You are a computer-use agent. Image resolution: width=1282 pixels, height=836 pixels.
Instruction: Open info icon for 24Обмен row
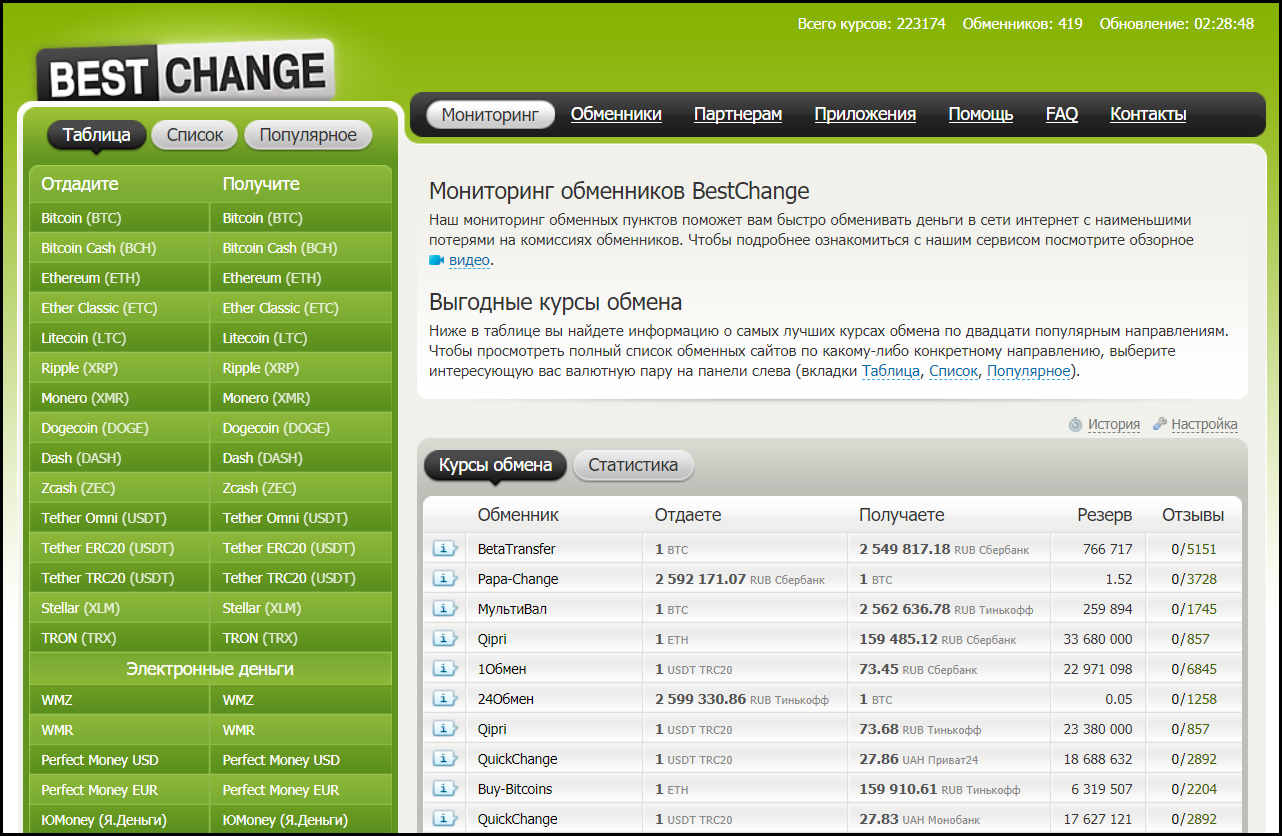[x=445, y=699]
